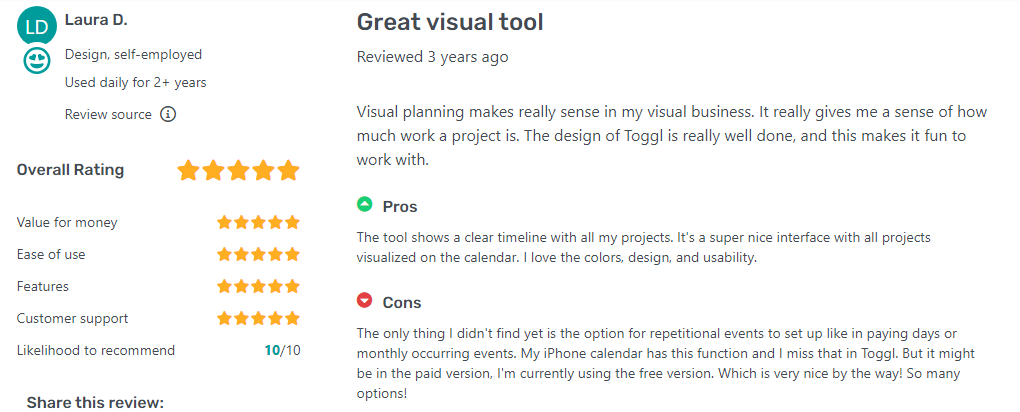Screen dimensions: 1020x412
Task: Click the Ease of use stars
Action: click(258, 255)
